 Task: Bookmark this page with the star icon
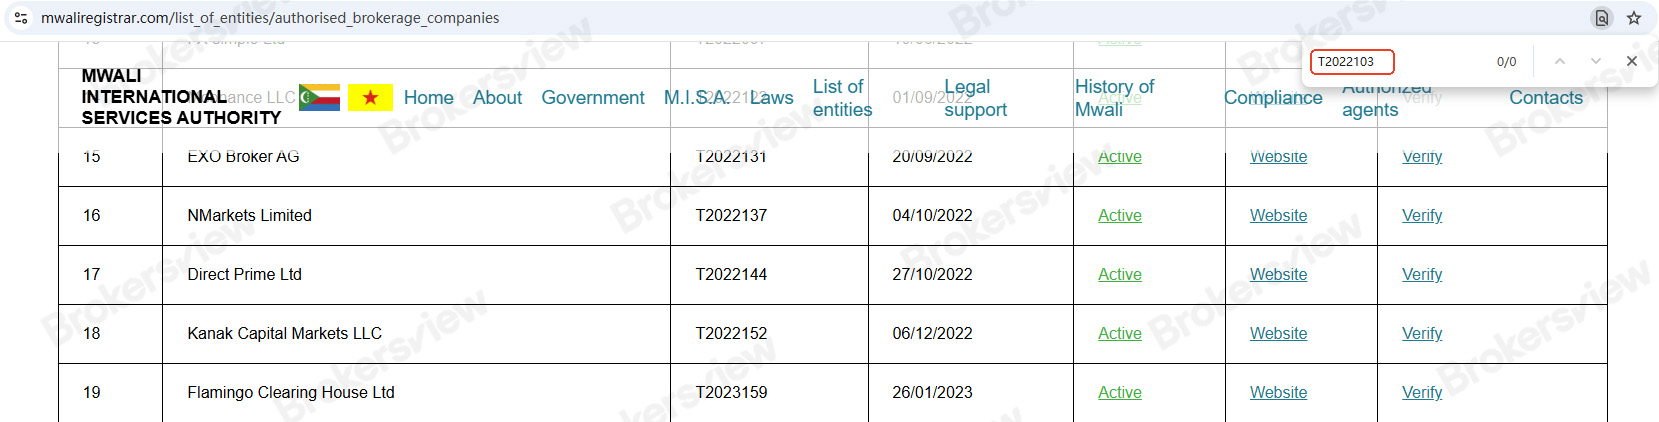tap(1634, 18)
